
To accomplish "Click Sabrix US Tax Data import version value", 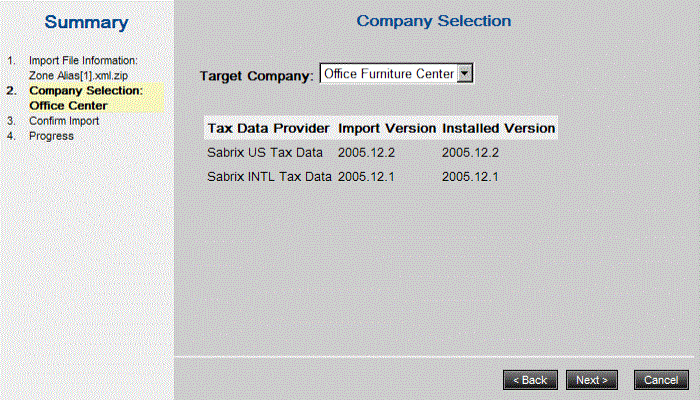I will [x=367, y=152].
